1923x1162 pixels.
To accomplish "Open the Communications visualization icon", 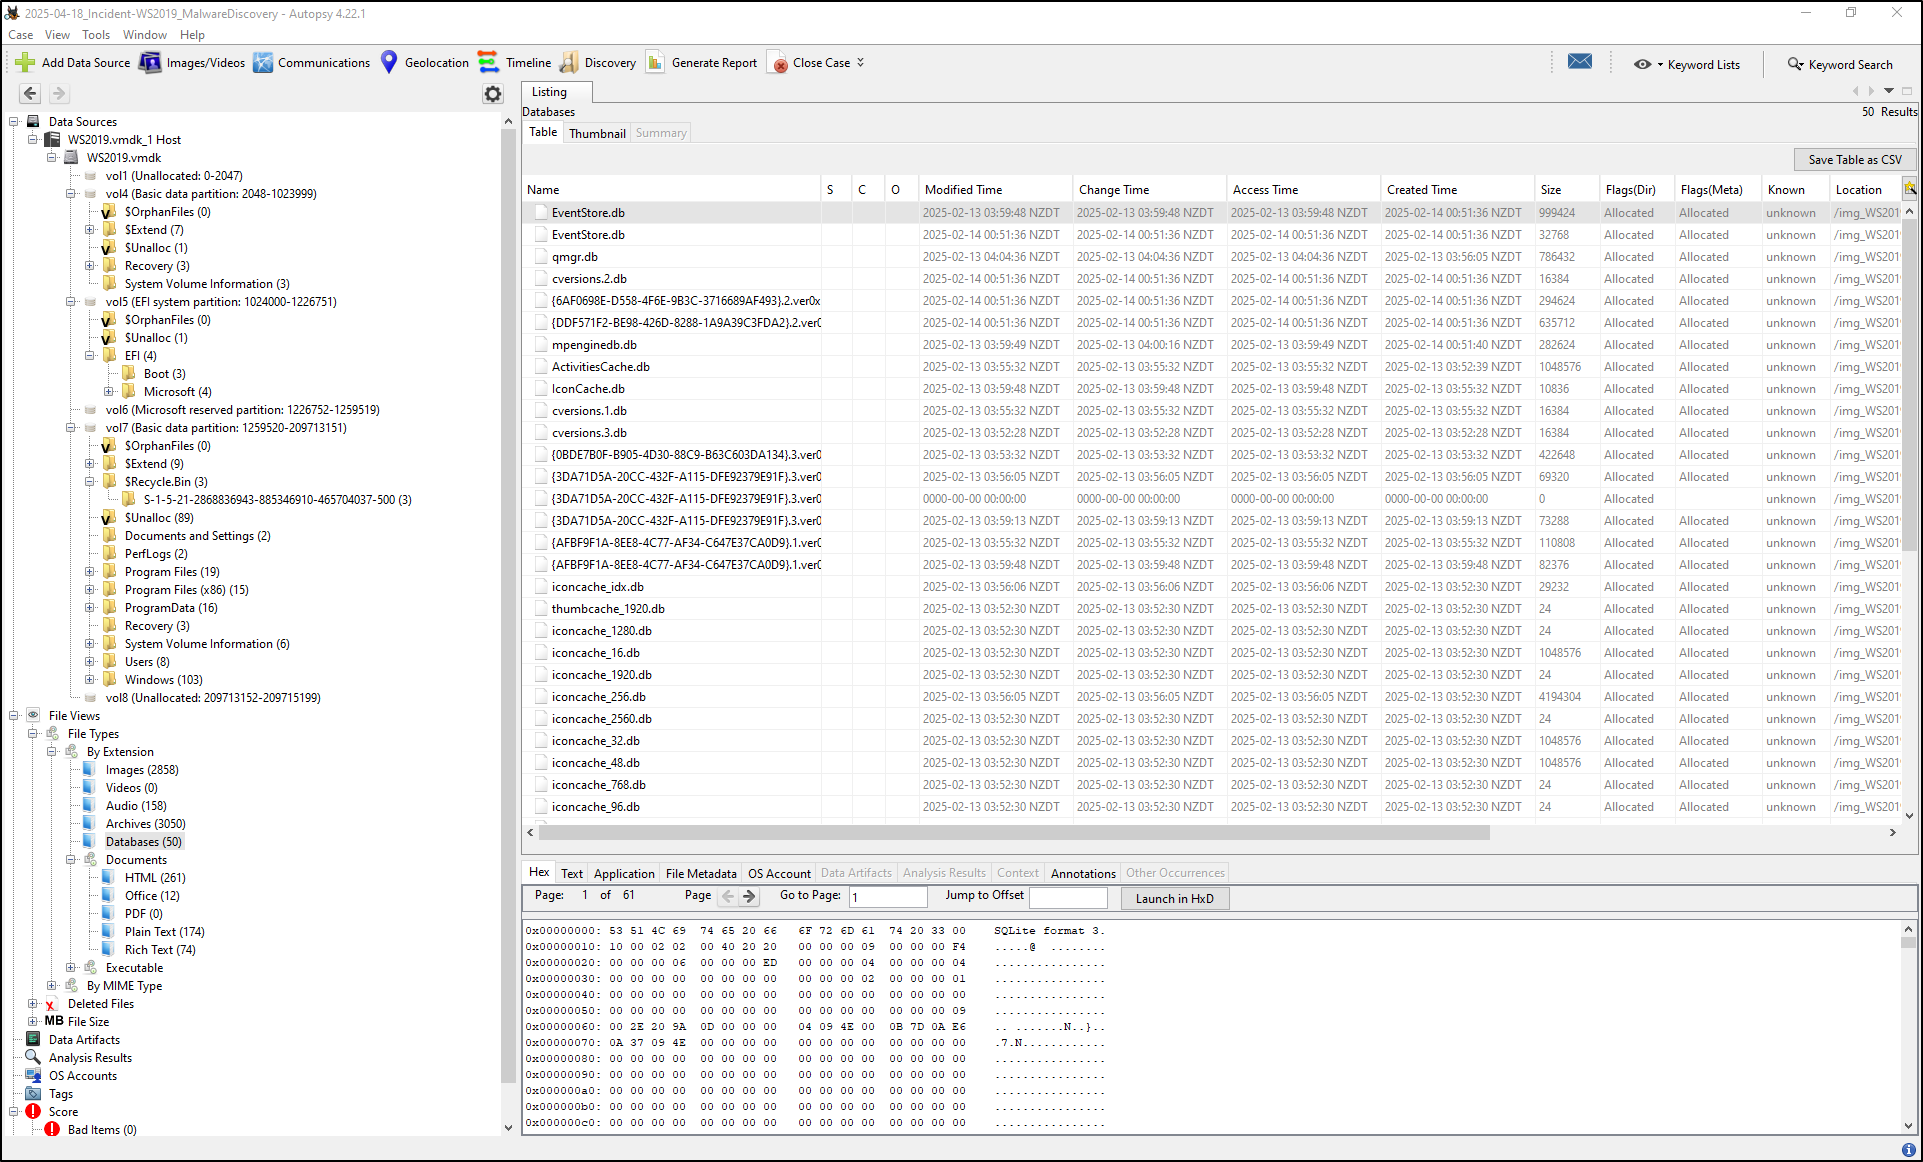I will (x=263, y=63).
